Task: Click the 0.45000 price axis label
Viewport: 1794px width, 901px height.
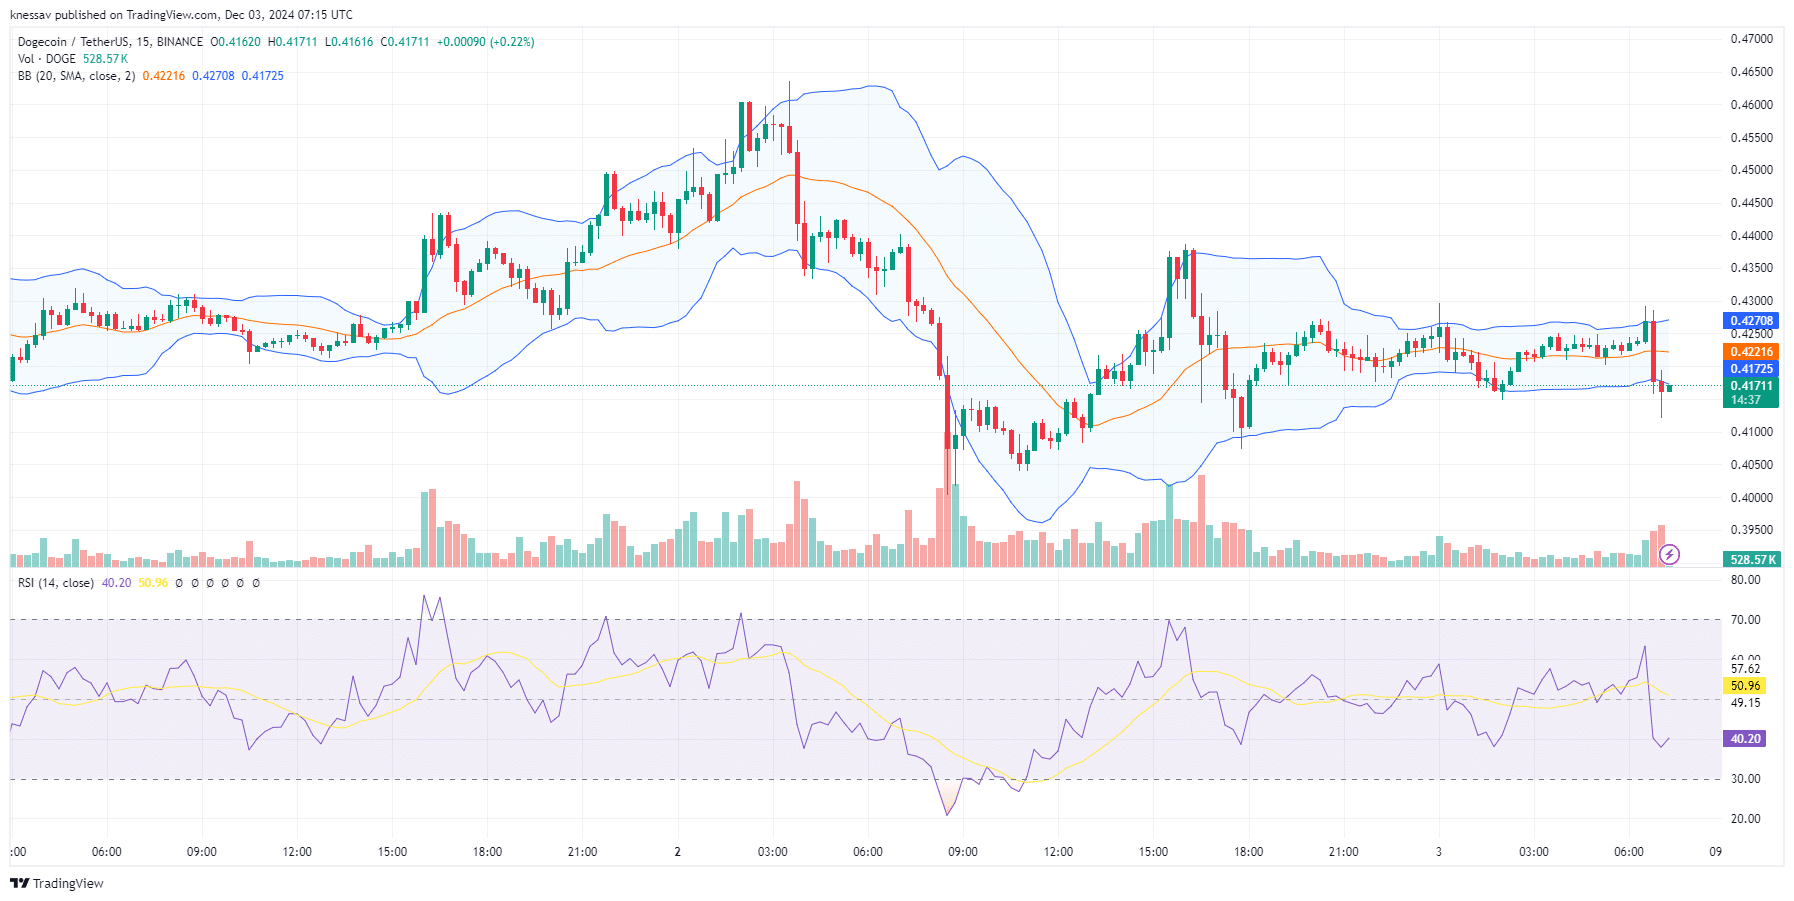Action: click(1751, 170)
